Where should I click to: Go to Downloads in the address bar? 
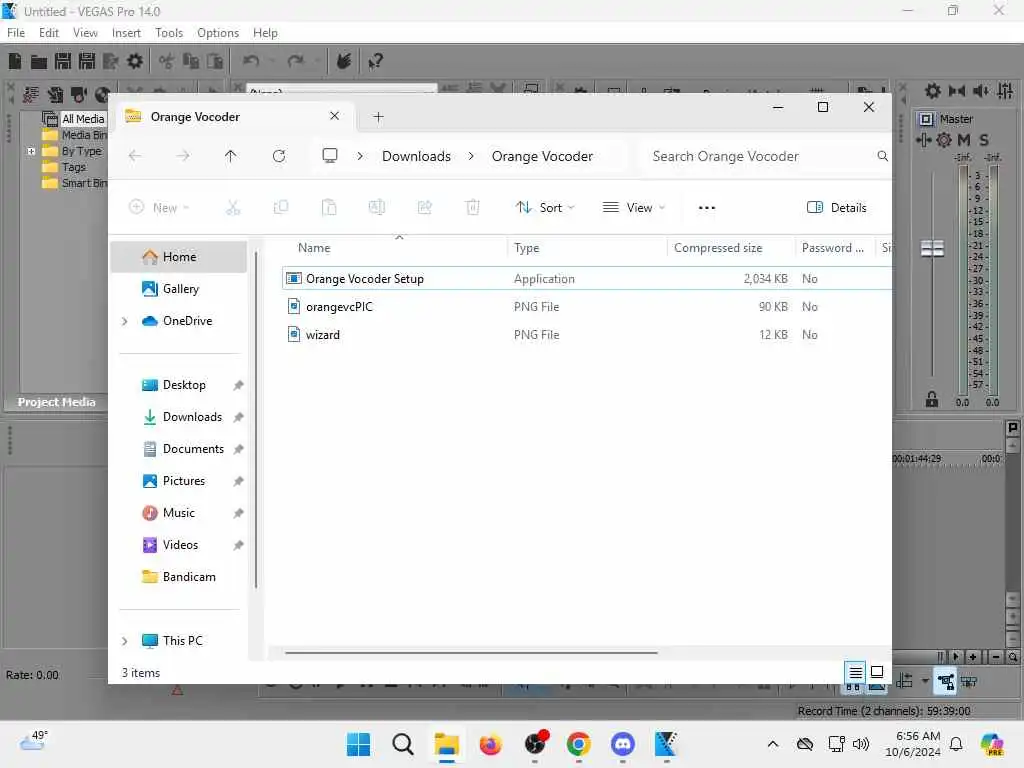click(416, 156)
